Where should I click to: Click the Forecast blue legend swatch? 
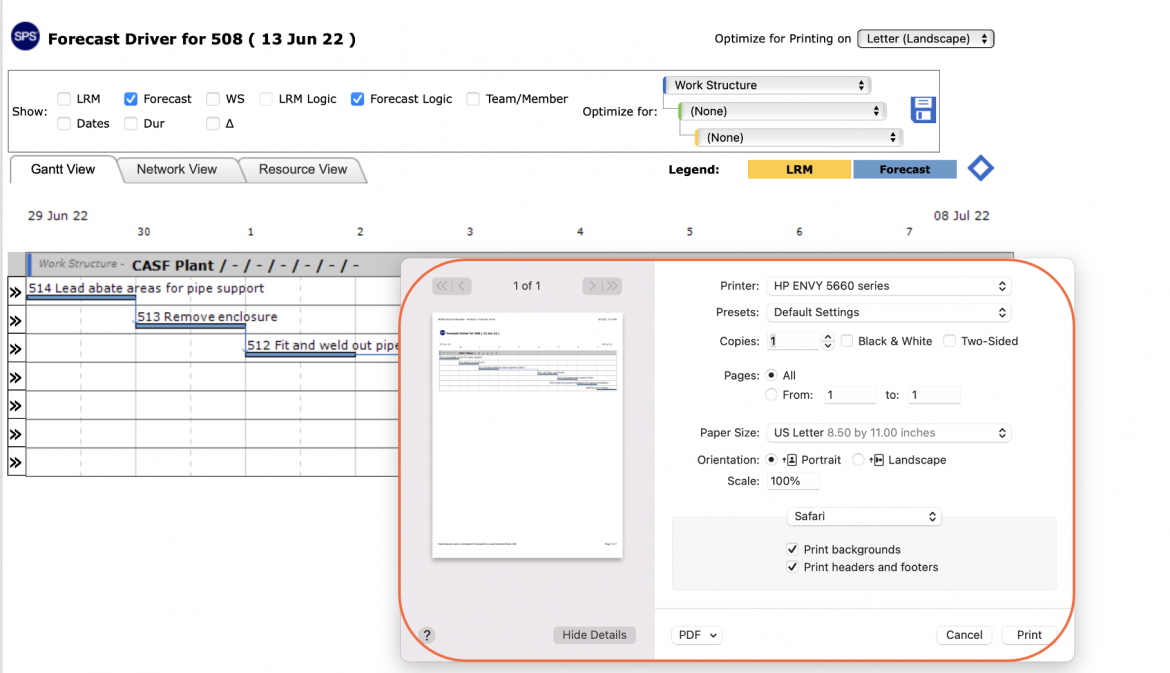click(x=904, y=169)
